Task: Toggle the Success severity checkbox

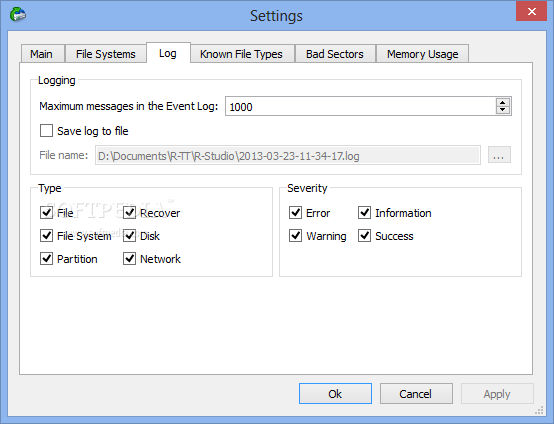Action: 364,235
